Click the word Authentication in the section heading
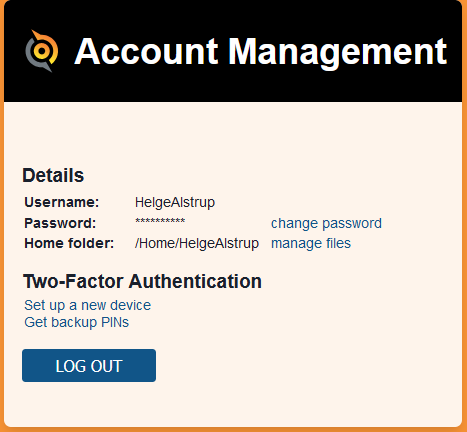467x432 pixels. click(195, 281)
